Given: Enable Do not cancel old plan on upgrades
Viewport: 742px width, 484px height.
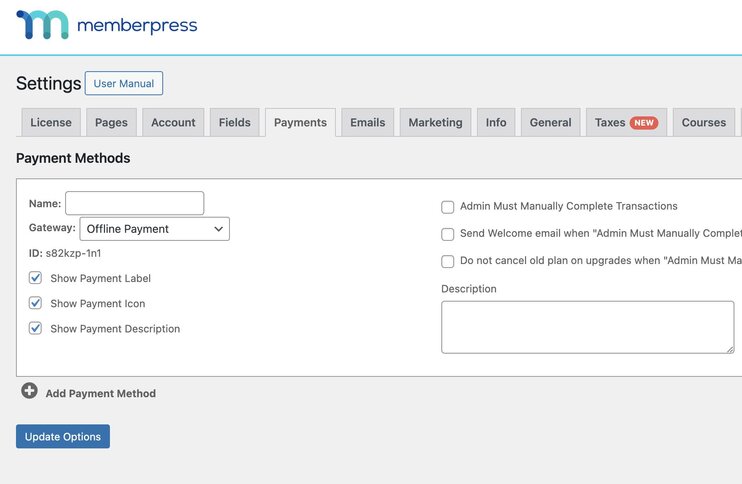Looking at the screenshot, I should [x=448, y=261].
